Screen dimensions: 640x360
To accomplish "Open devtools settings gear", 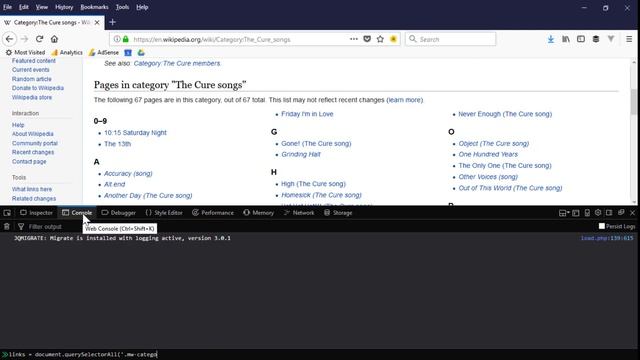I will 598,213.
